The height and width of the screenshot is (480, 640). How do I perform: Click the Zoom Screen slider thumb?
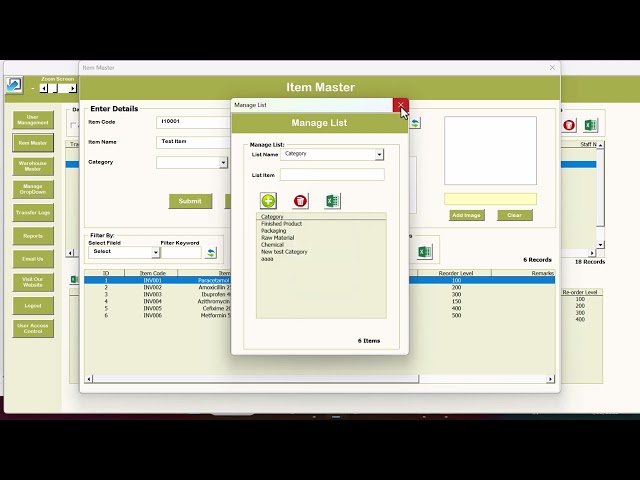click(54, 88)
